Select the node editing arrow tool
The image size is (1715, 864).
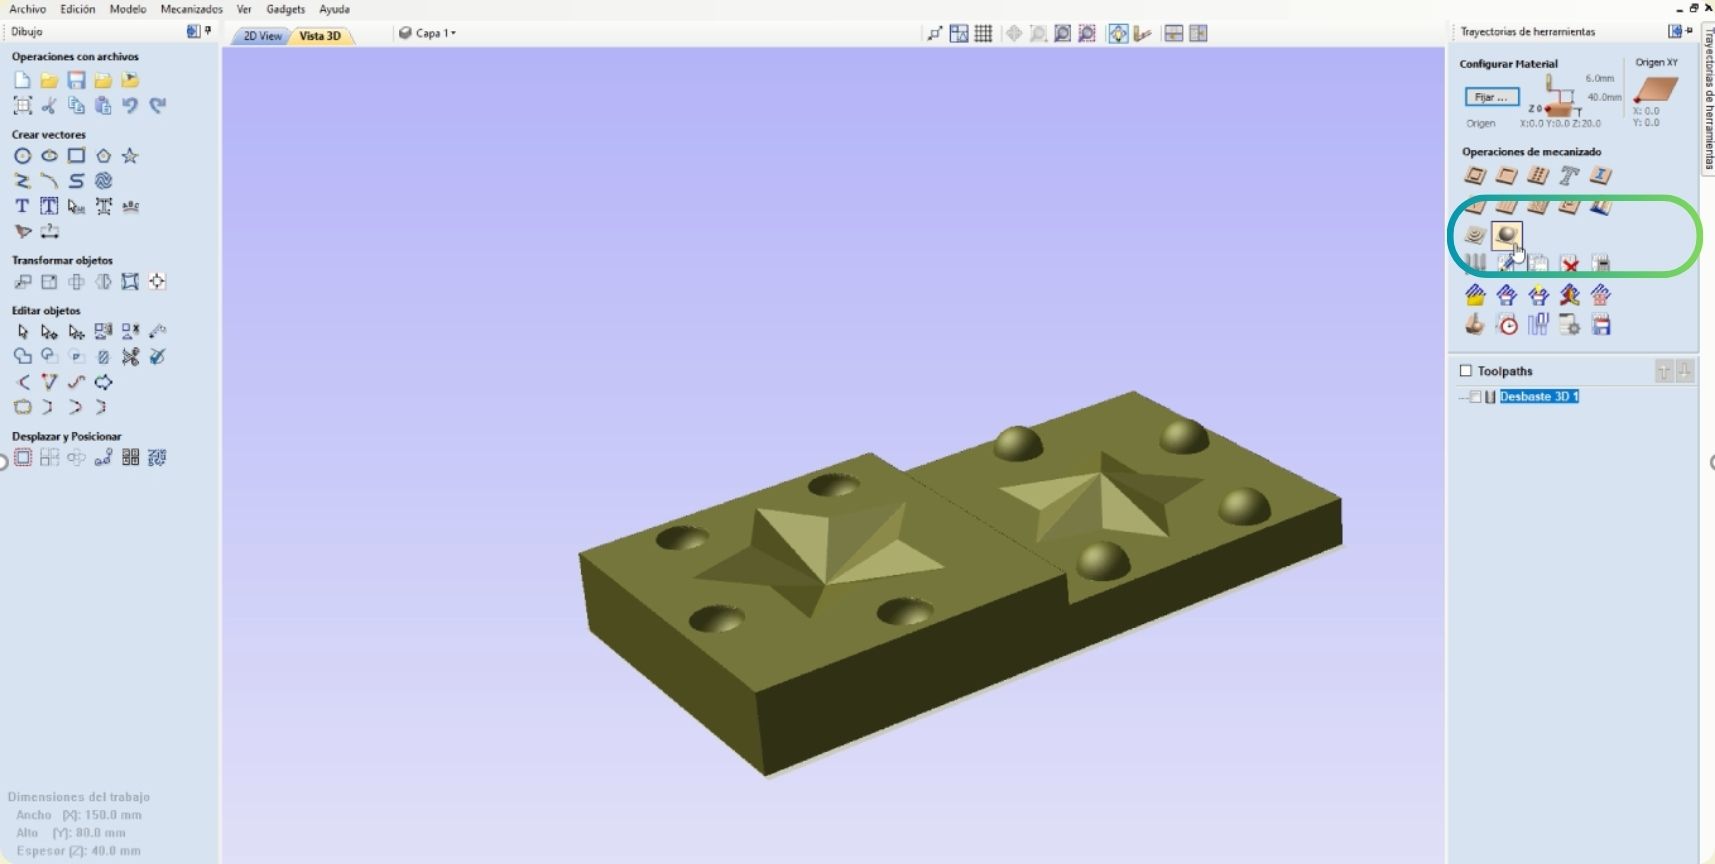(x=49, y=331)
